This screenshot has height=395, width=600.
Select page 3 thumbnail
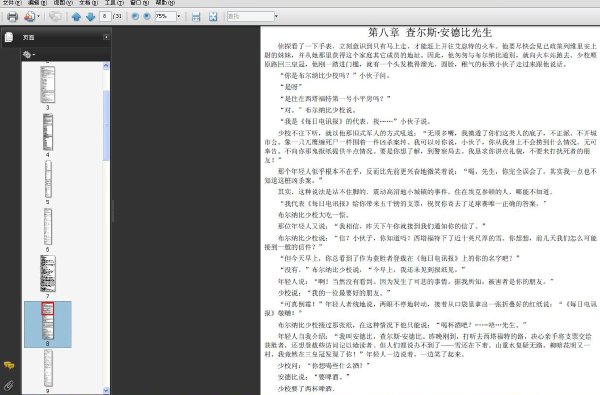(x=47, y=84)
